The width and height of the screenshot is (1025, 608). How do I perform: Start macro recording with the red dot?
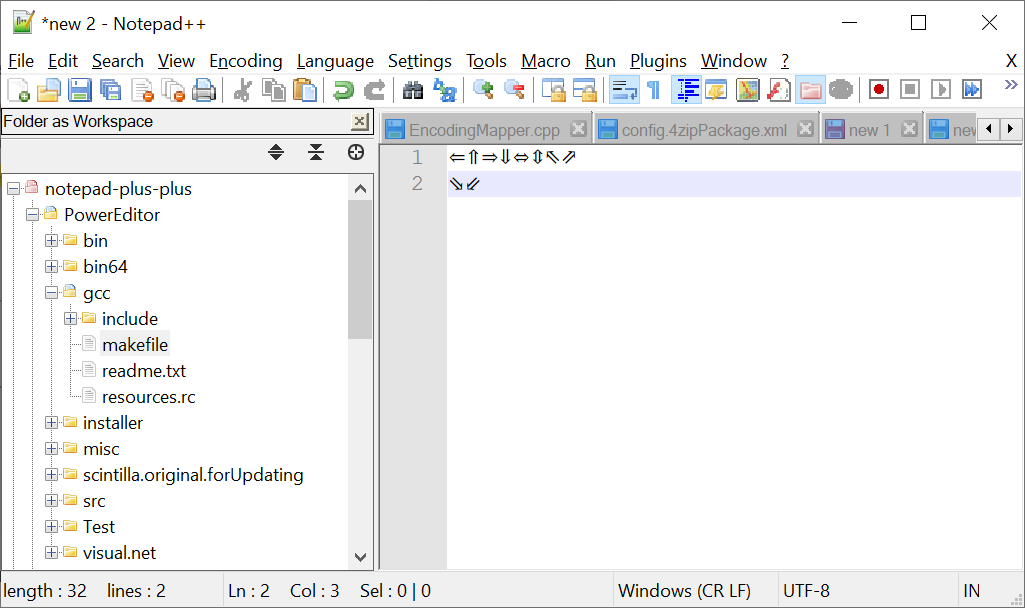point(879,90)
